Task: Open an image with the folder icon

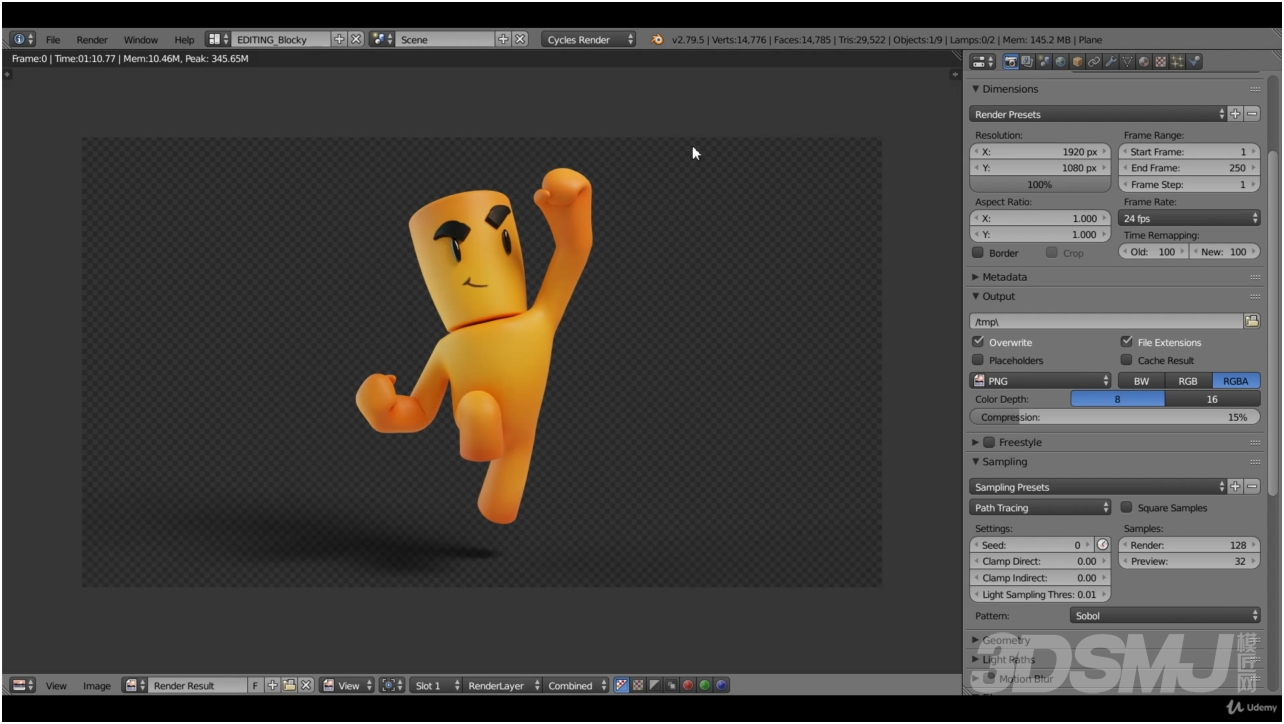Action: click(289, 686)
